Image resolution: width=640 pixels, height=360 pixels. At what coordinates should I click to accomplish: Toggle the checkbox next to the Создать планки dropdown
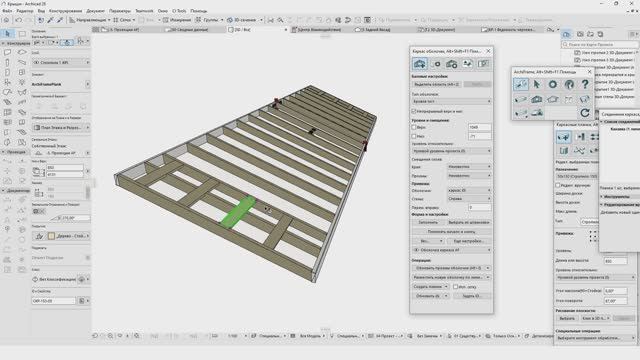coord(456,287)
